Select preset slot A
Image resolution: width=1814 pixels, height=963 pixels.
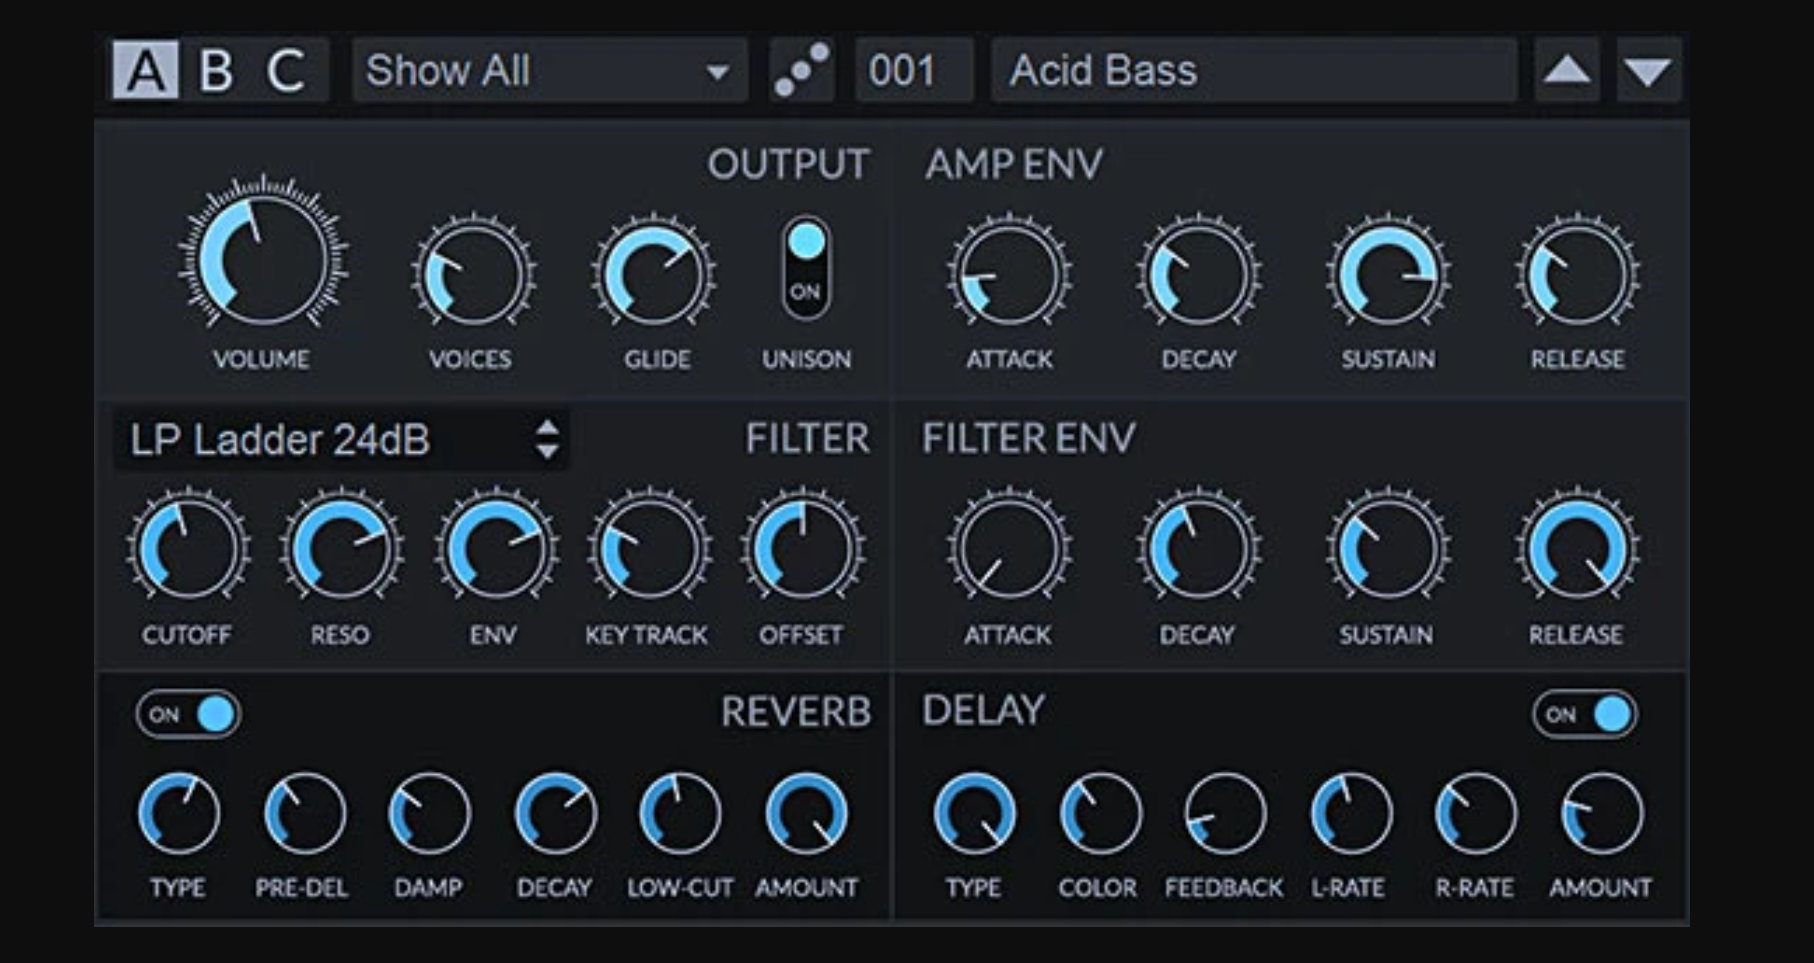pos(145,70)
